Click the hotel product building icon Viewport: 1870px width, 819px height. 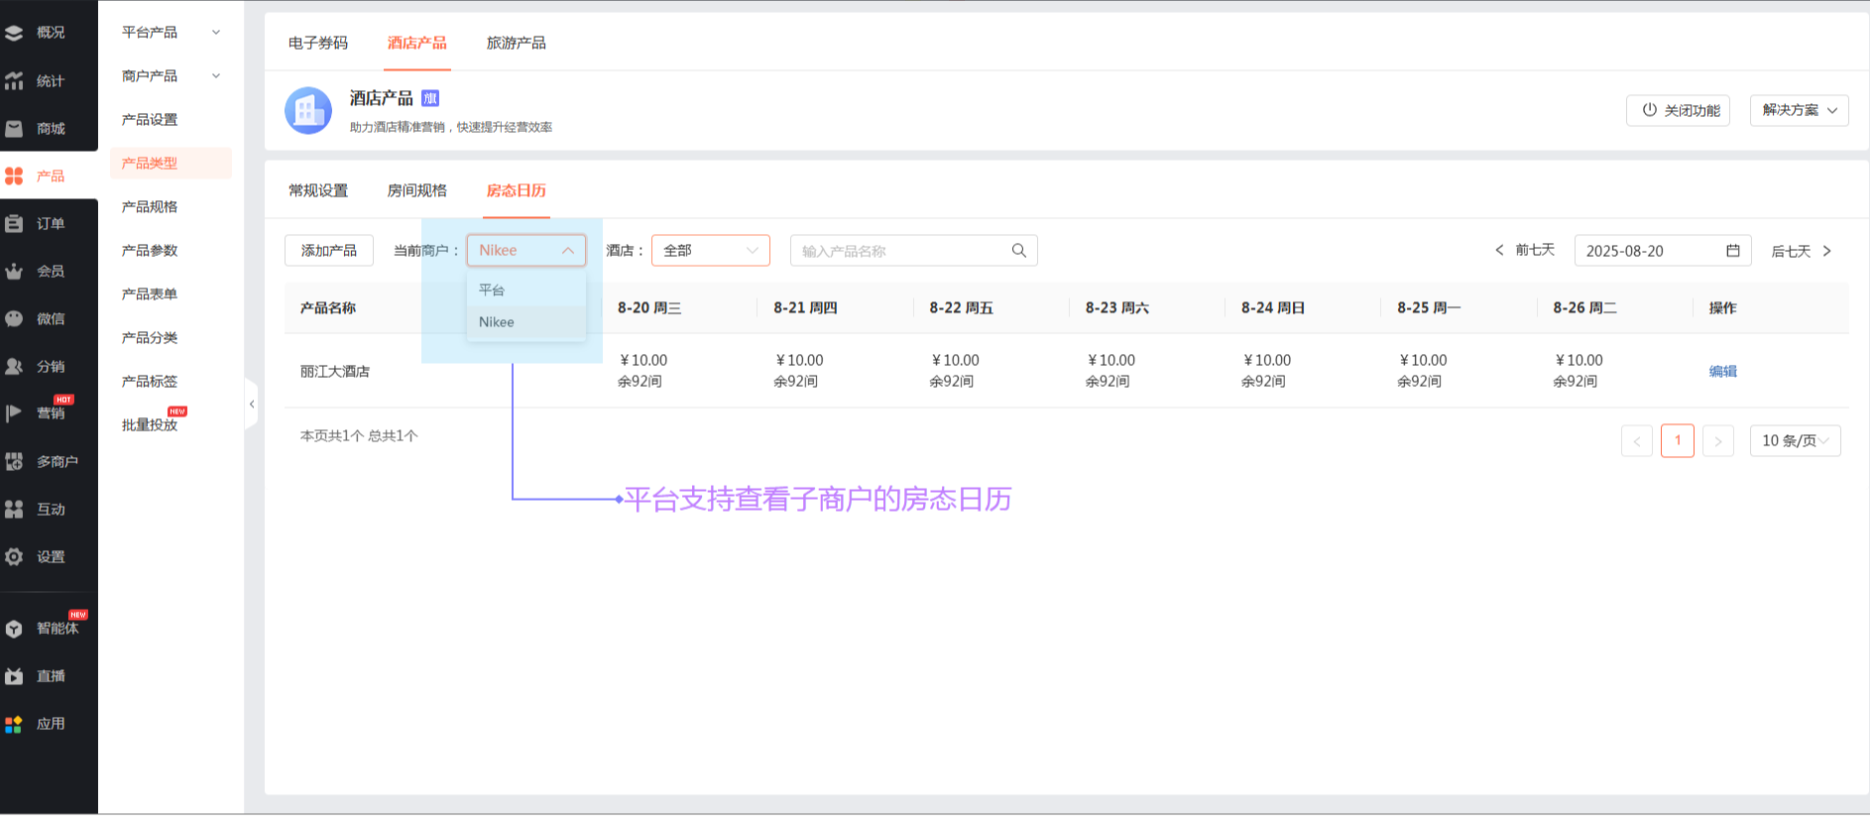tap(308, 111)
